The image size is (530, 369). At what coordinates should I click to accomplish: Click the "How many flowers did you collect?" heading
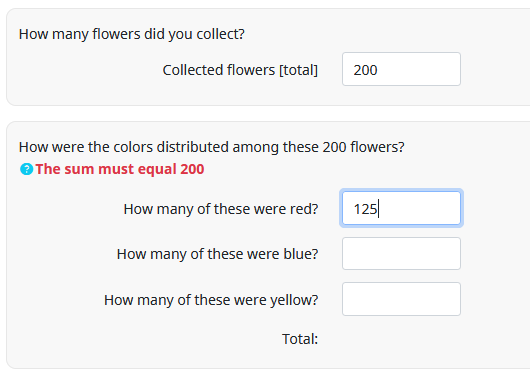[132, 34]
